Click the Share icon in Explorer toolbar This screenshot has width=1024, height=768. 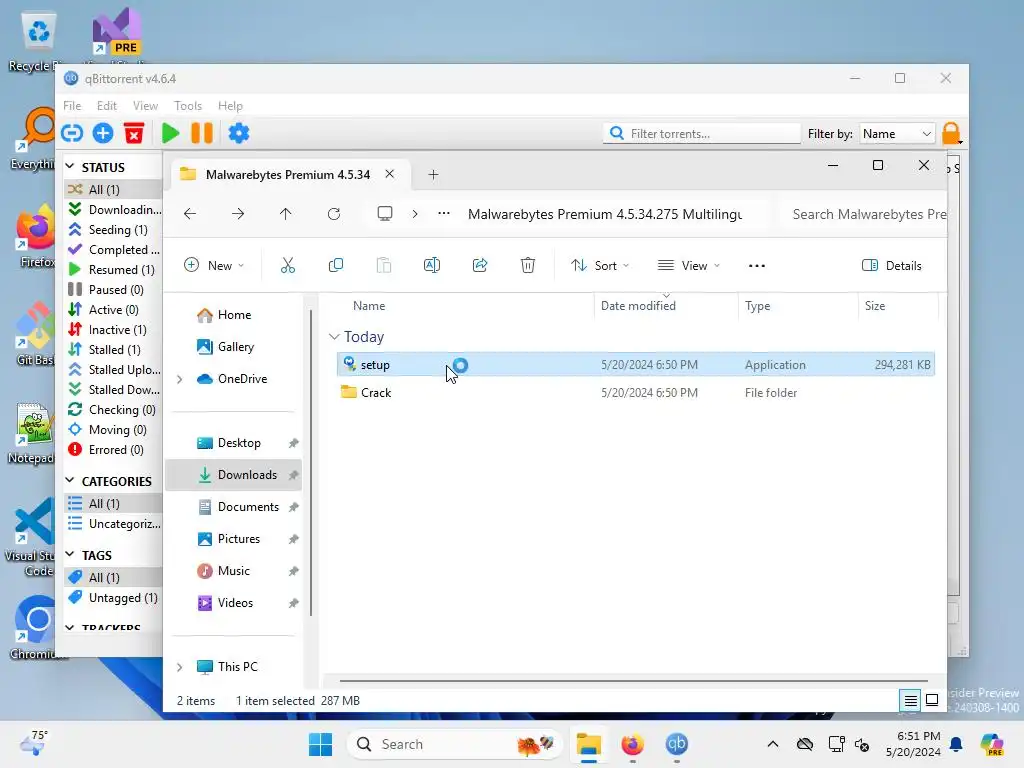pyautogui.click(x=480, y=265)
